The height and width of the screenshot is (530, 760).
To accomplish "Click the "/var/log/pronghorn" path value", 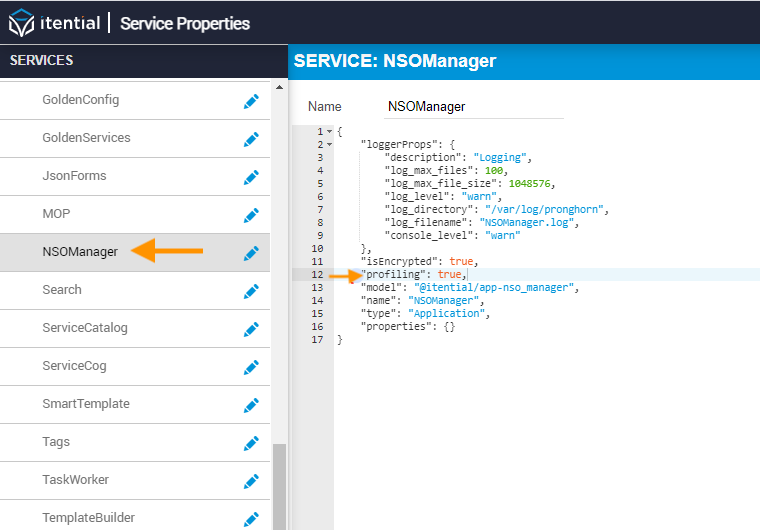I will [x=544, y=209].
